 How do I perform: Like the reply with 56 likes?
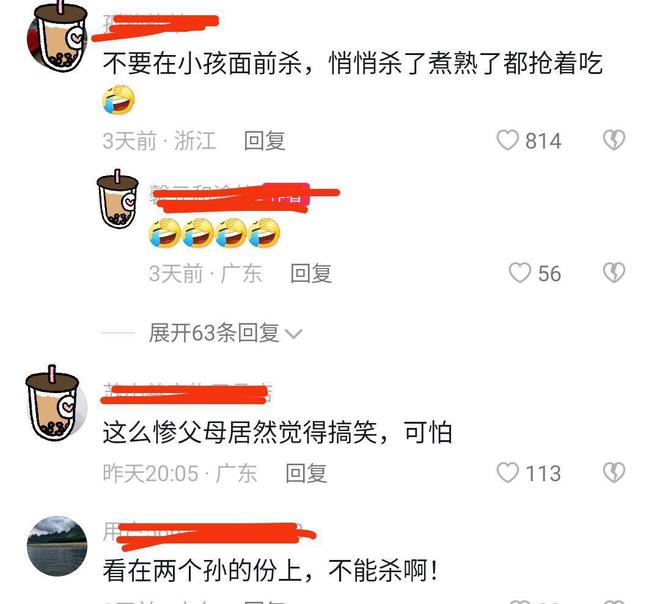[x=520, y=273]
